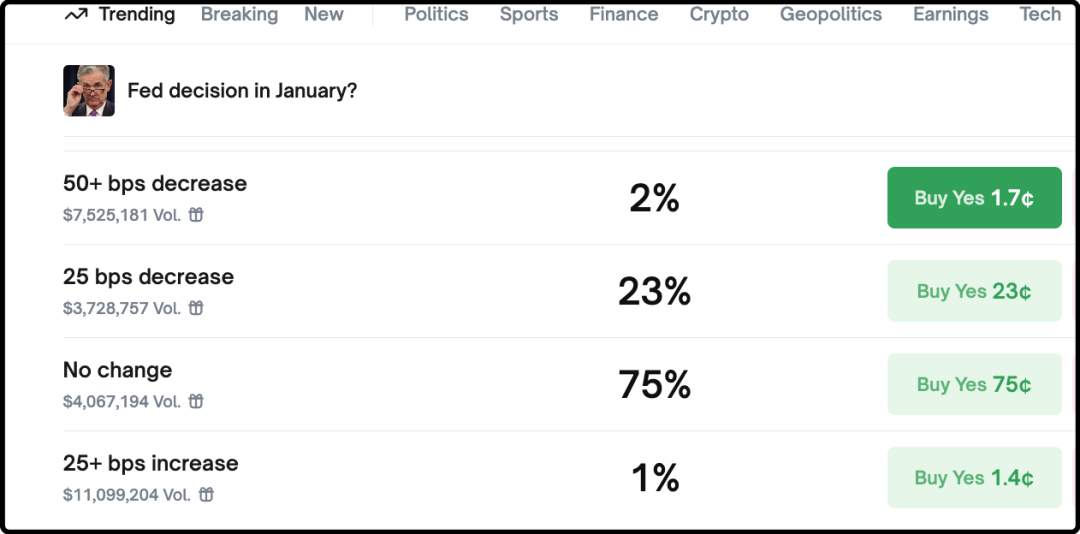The height and width of the screenshot is (534, 1080).
Task: Go to the Sports category
Action: click(529, 15)
